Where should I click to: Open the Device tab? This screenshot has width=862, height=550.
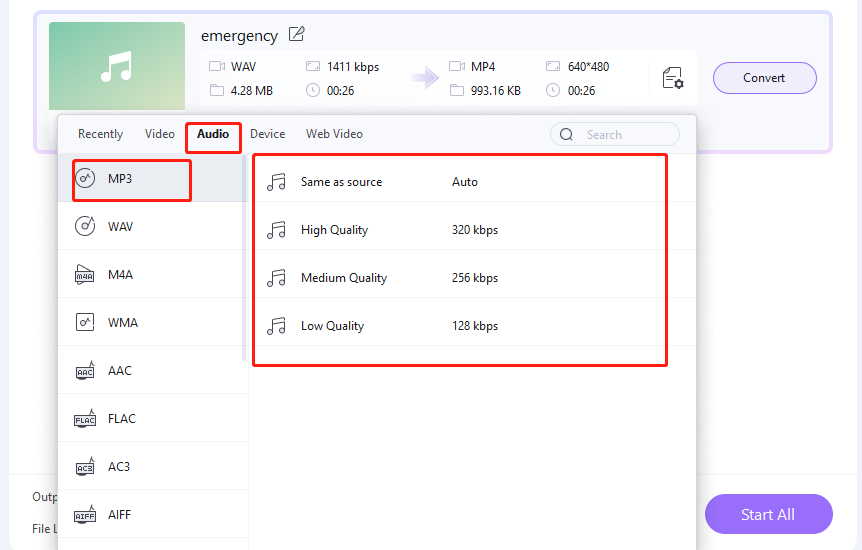[267, 134]
